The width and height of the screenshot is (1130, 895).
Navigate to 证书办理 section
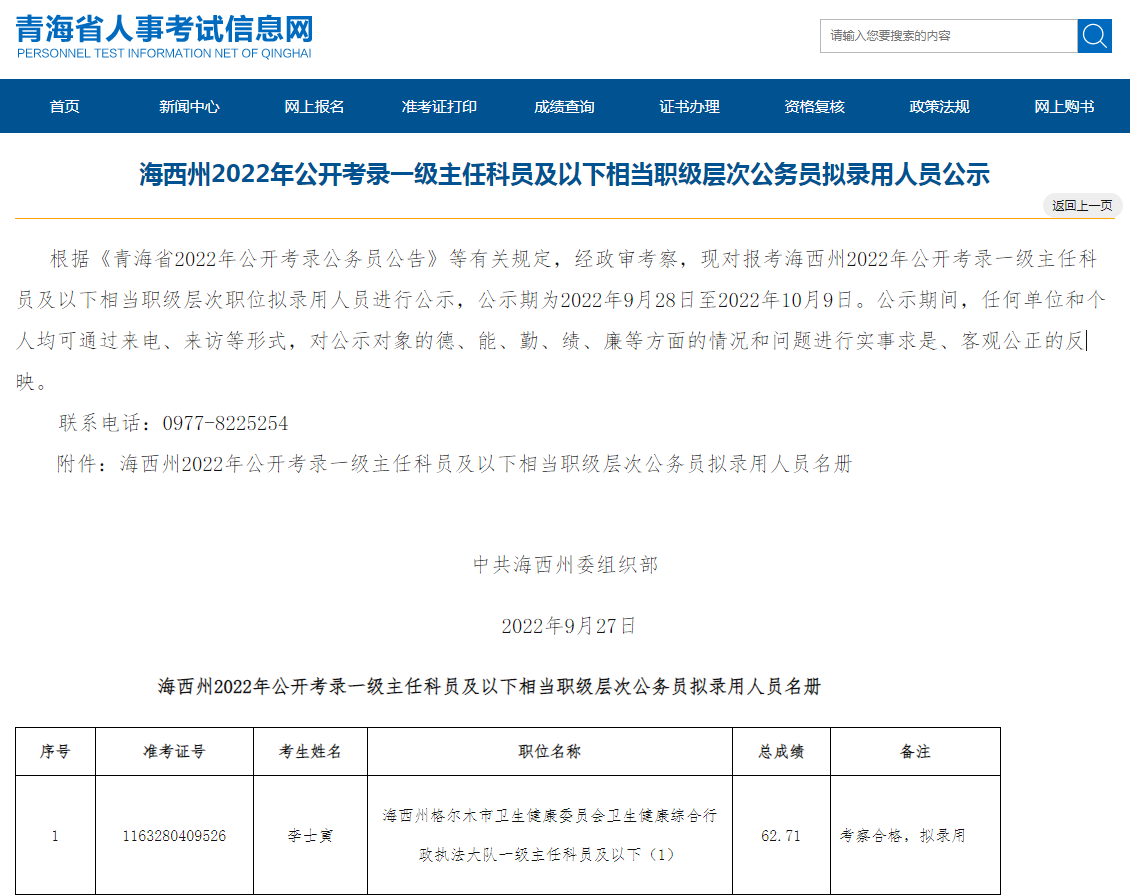pos(689,107)
